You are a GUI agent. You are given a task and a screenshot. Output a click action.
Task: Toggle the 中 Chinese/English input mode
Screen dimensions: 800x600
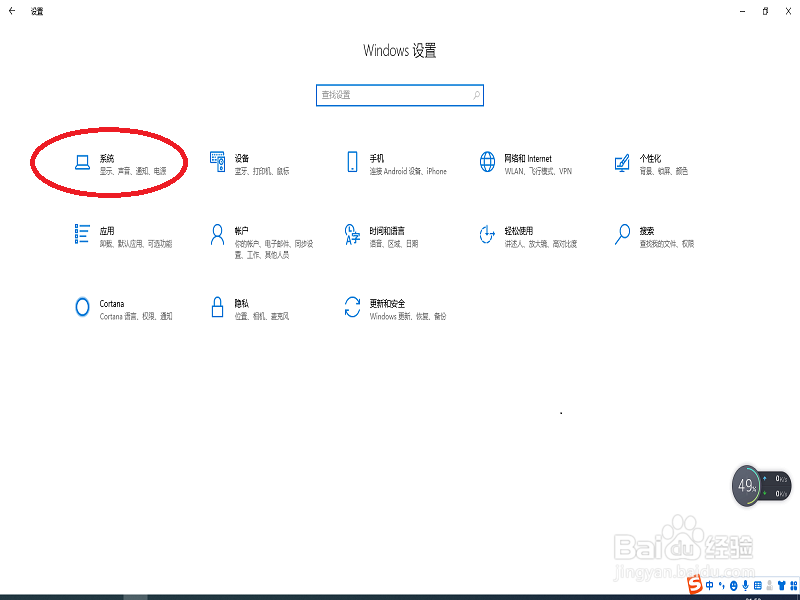click(709, 585)
